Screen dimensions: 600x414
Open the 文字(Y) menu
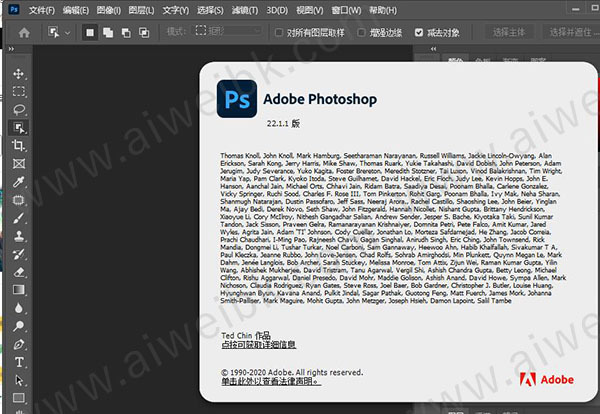176,10
